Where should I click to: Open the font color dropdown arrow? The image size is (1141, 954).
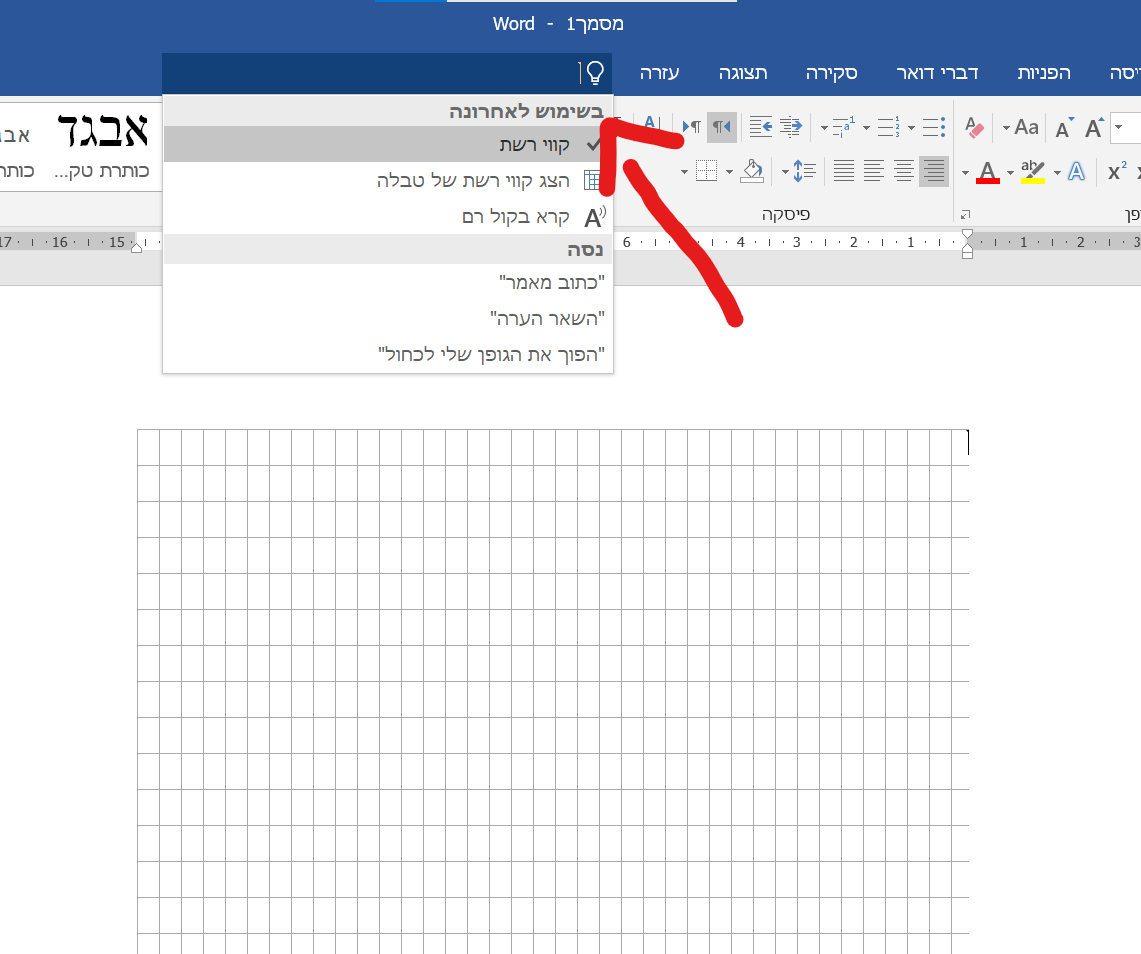click(966, 173)
